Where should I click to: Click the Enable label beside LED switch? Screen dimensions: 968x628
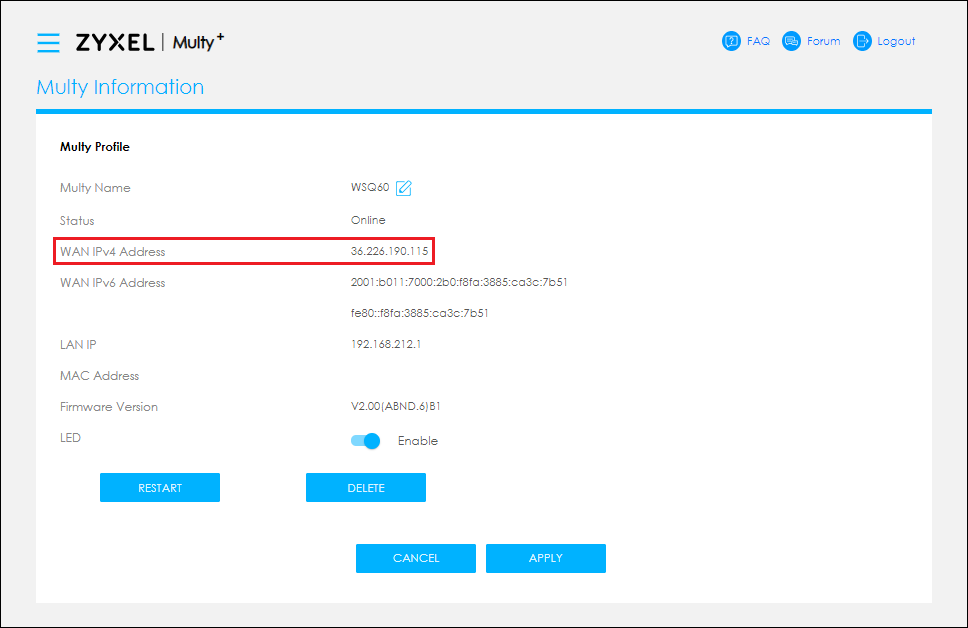pyautogui.click(x=418, y=441)
